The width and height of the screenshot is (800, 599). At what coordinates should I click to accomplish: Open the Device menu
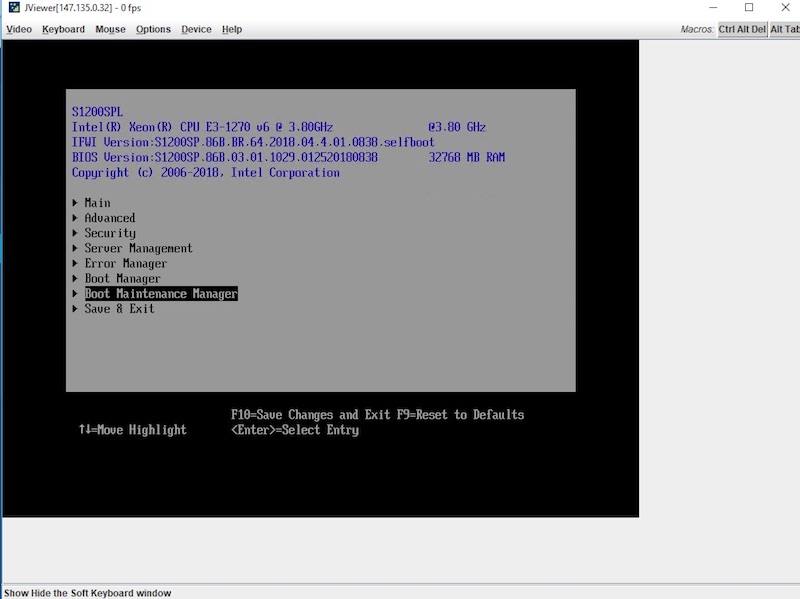point(196,29)
